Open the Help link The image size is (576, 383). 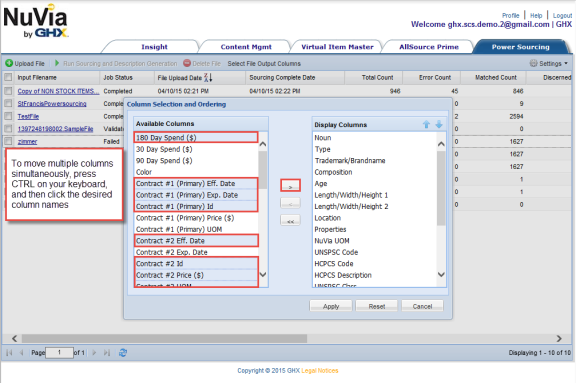(536, 15)
